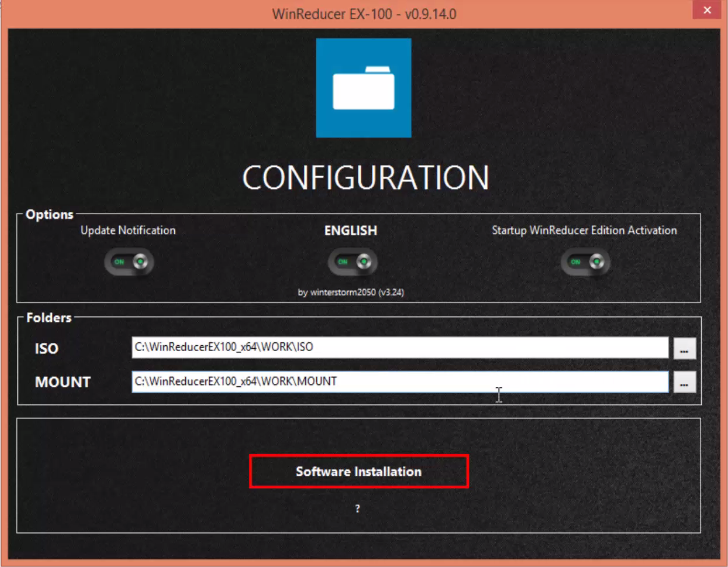Click the question mark help link
Viewport: 728px width, 567px height.
pyautogui.click(x=358, y=509)
